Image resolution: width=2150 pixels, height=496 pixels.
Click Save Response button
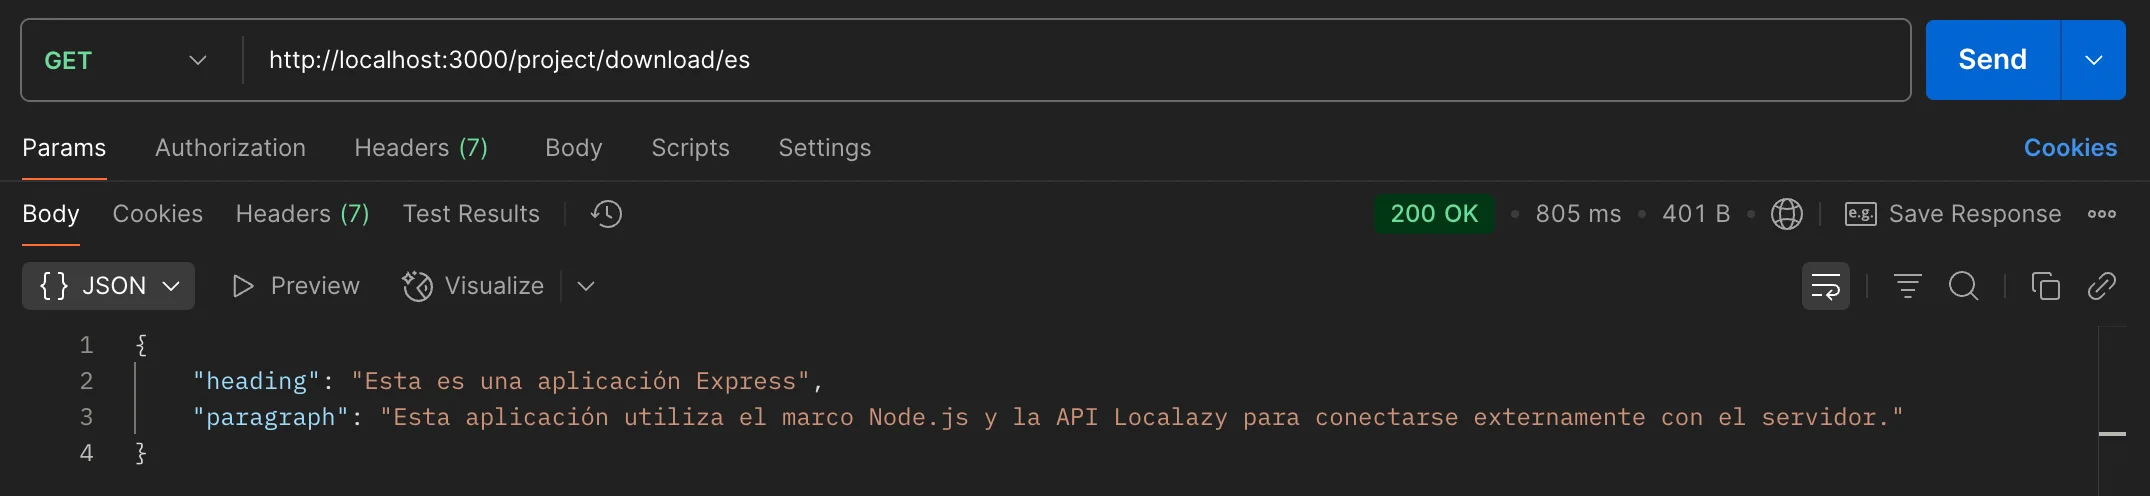[x=1953, y=214]
